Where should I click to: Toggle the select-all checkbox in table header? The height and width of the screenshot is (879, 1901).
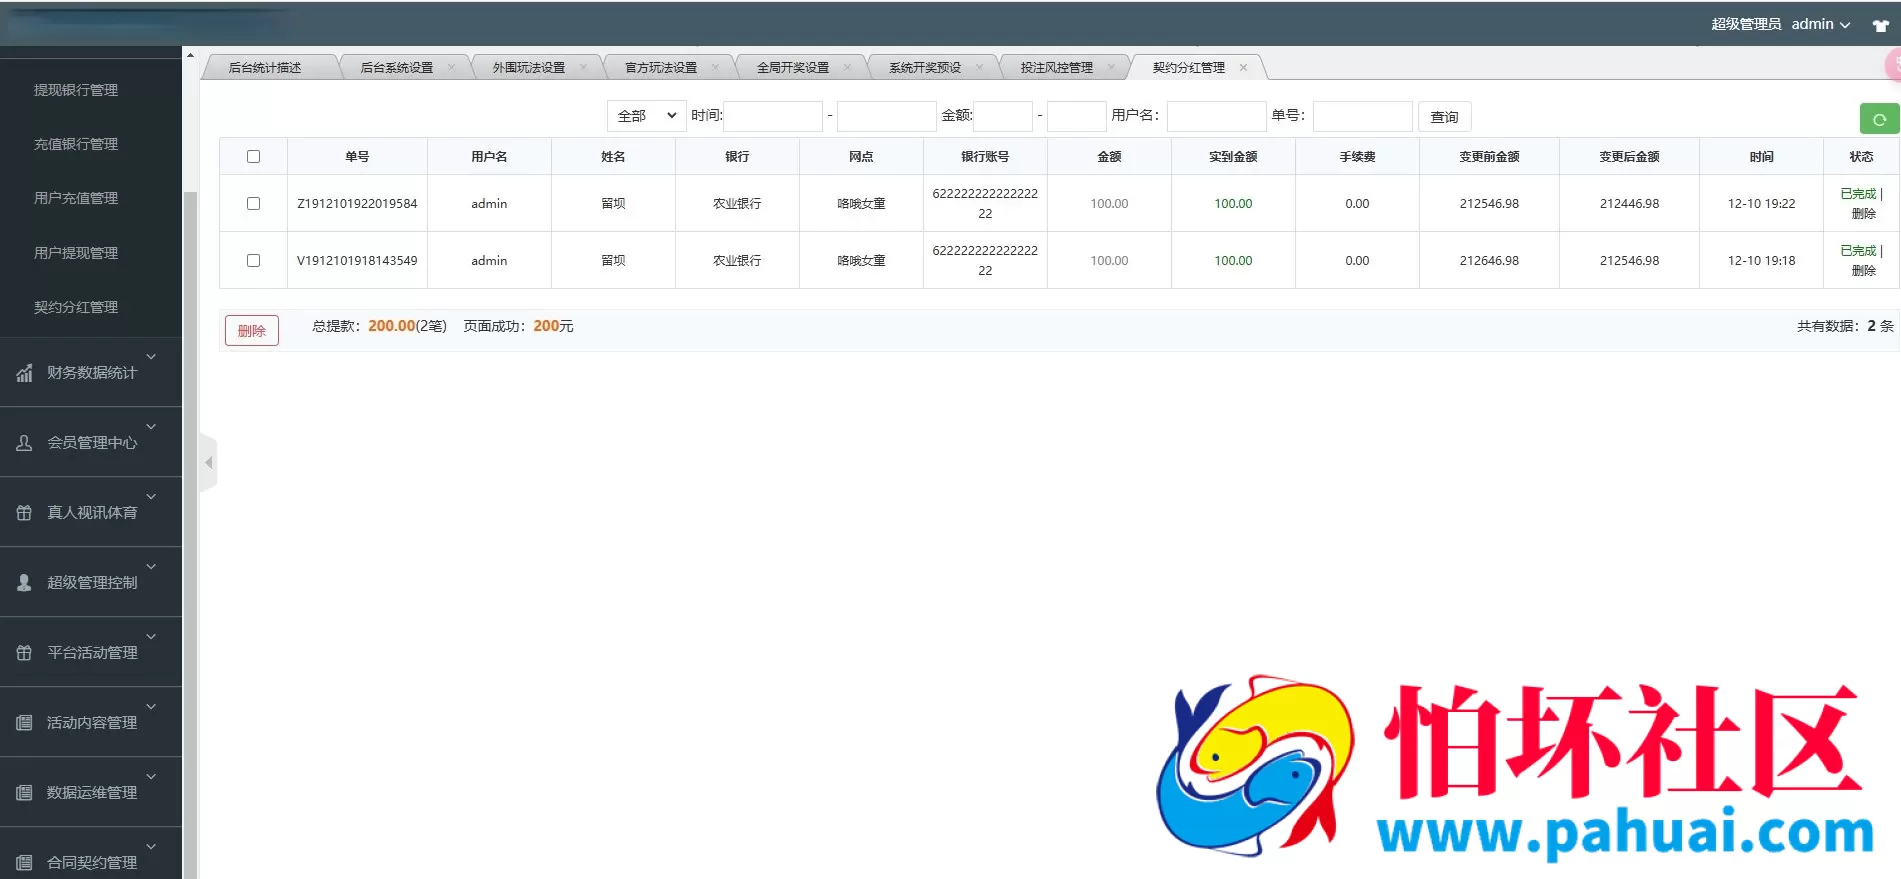253,157
